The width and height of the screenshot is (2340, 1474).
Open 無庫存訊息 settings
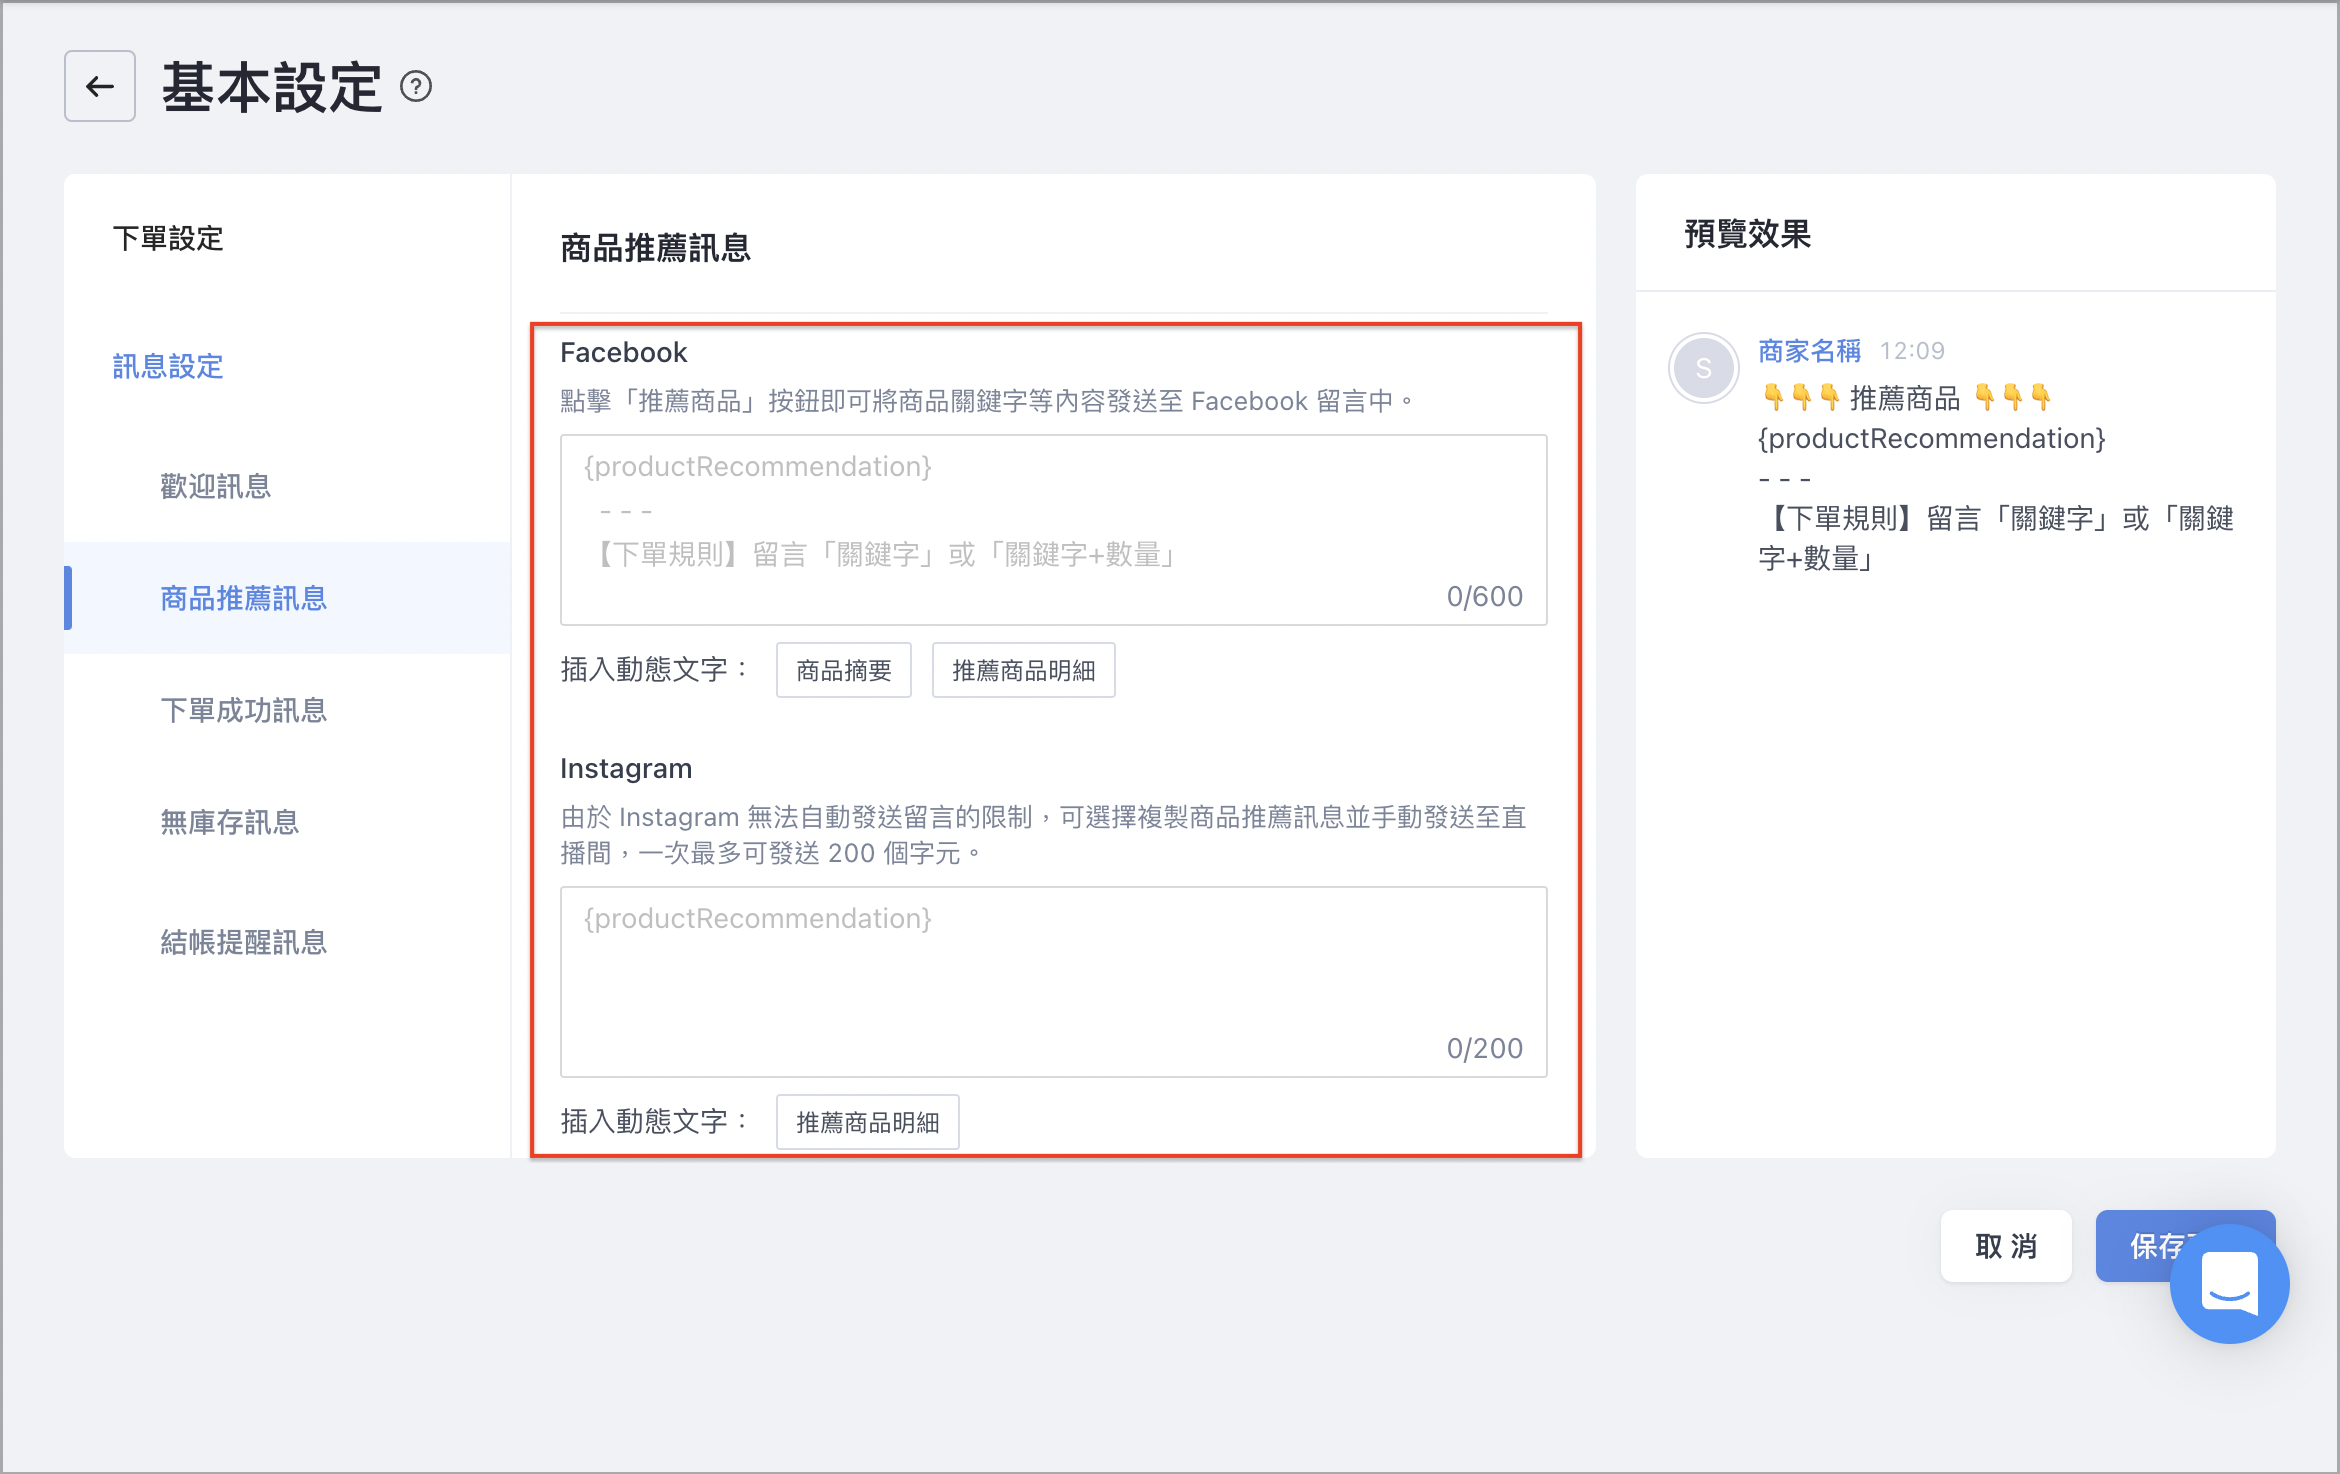tap(230, 823)
